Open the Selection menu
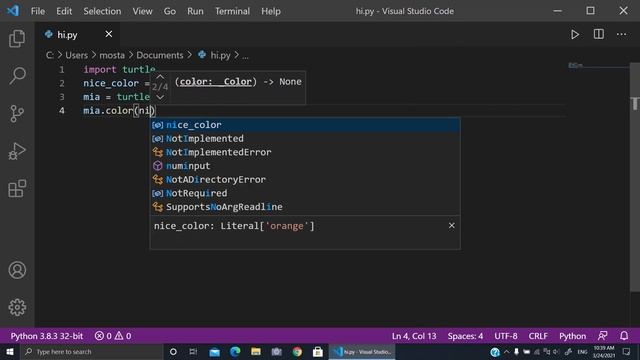The image size is (640, 360). tap(102, 11)
